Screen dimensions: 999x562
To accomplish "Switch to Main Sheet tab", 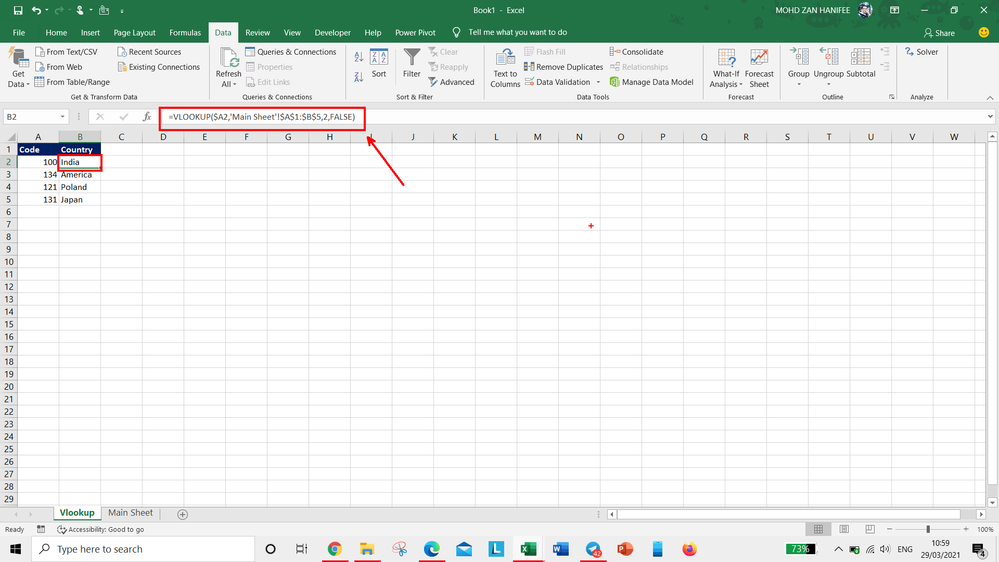I will (x=130, y=513).
